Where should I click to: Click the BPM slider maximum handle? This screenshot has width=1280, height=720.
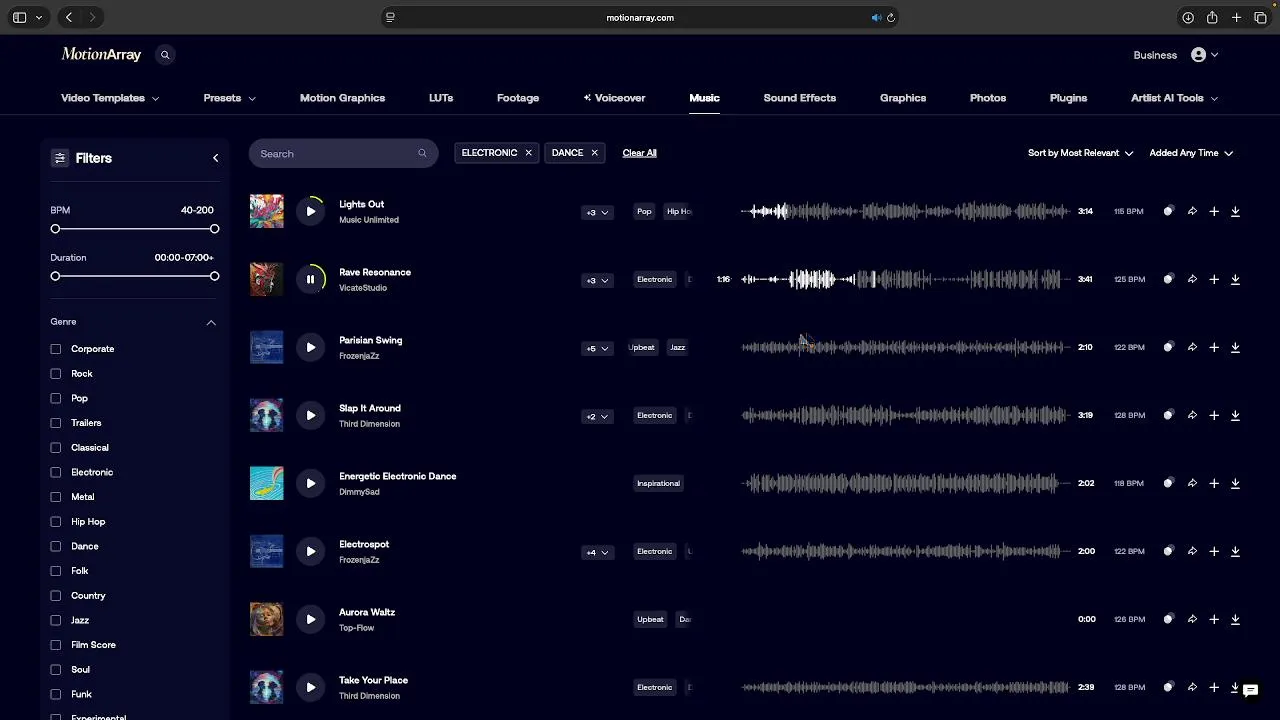point(215,229)
